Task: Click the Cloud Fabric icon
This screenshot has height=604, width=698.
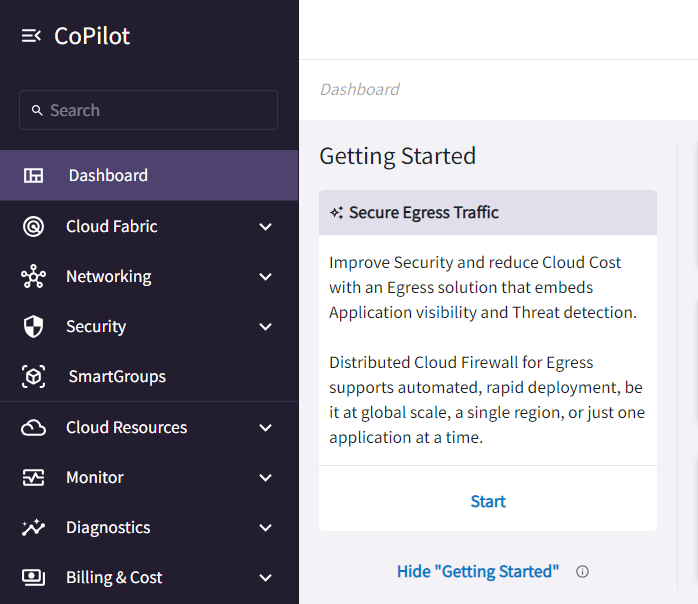Action: (x=33, y=227)
